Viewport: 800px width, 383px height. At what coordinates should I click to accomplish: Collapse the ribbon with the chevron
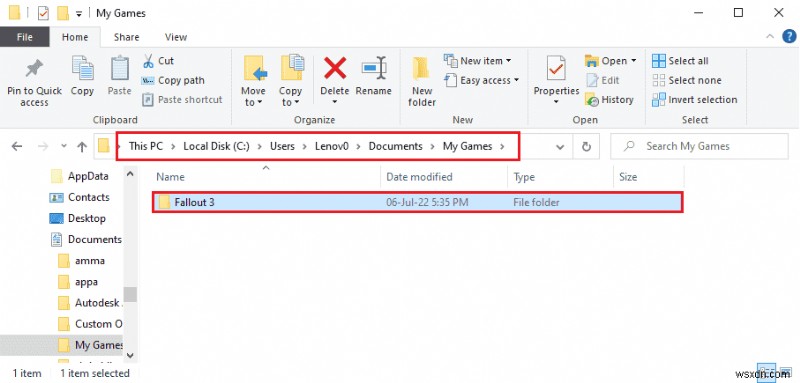[770, 37]
